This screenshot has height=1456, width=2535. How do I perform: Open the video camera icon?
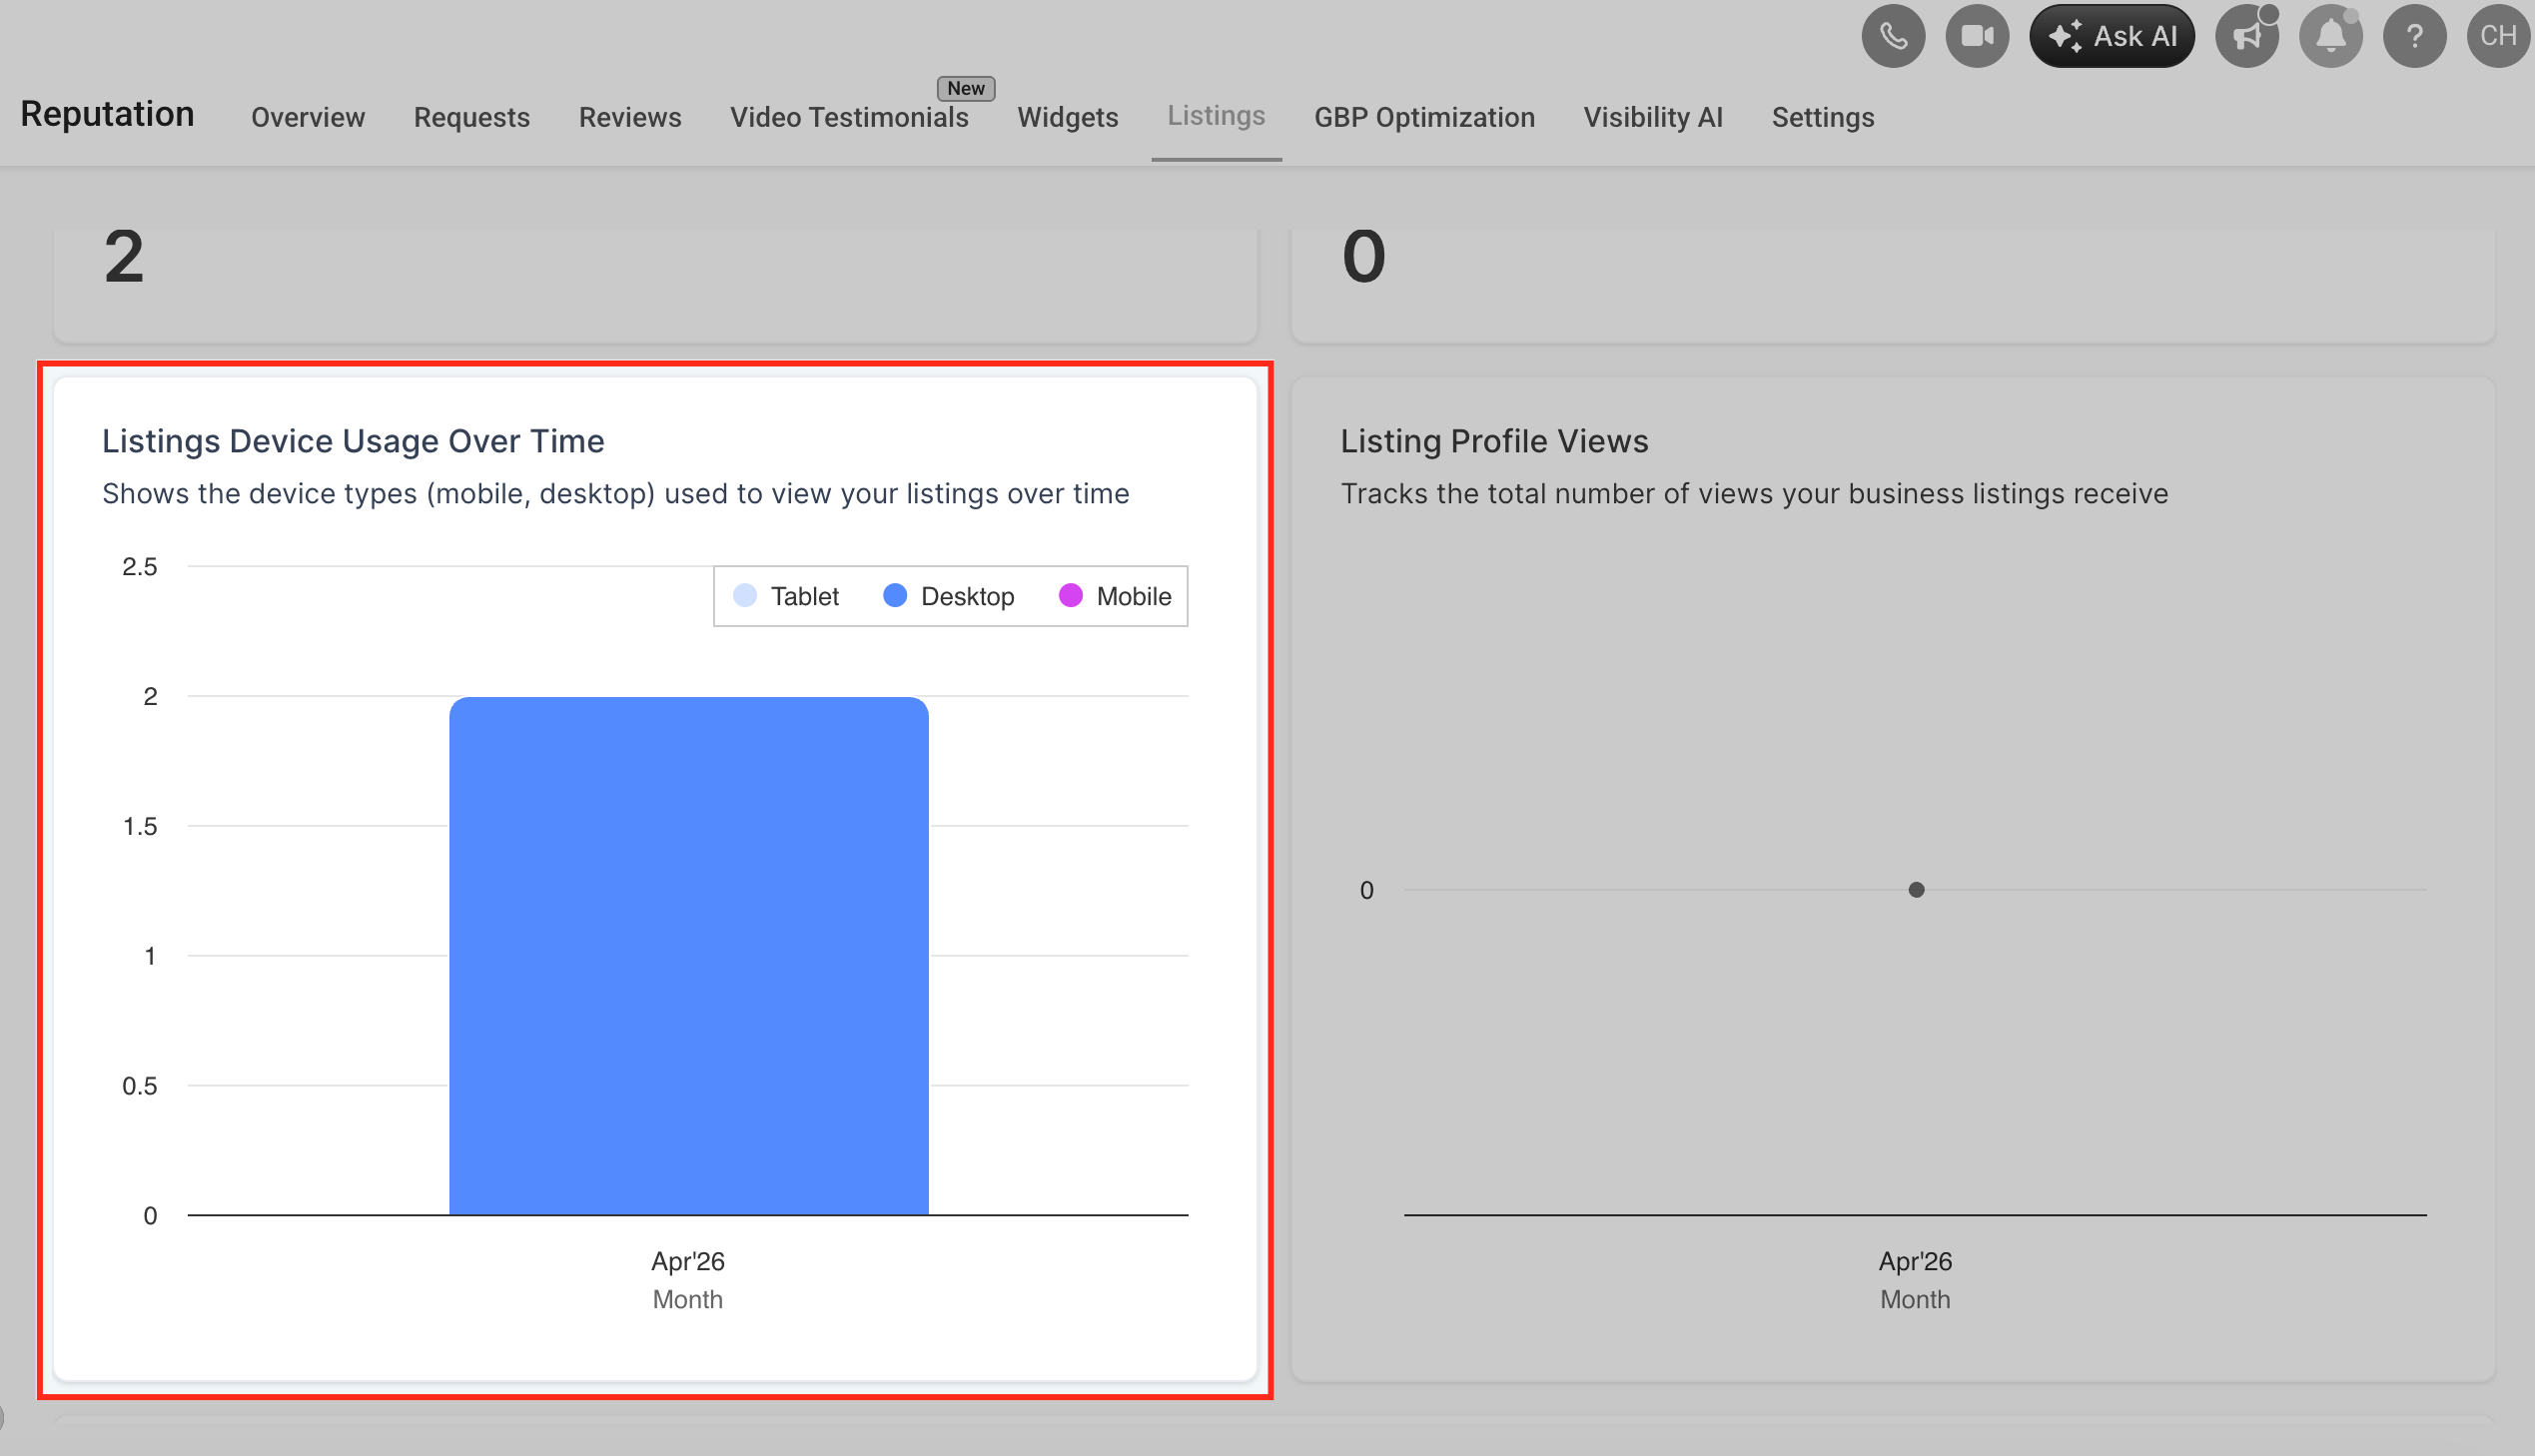coord(1976,37)
